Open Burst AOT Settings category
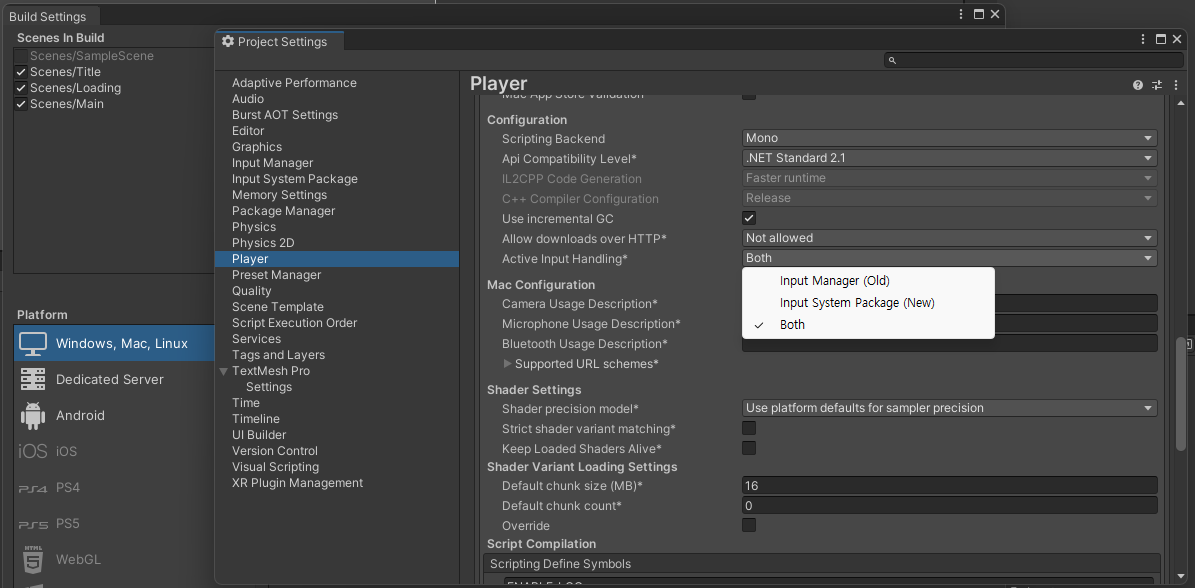Screen dimensions: 1195x588 point(285,114)
